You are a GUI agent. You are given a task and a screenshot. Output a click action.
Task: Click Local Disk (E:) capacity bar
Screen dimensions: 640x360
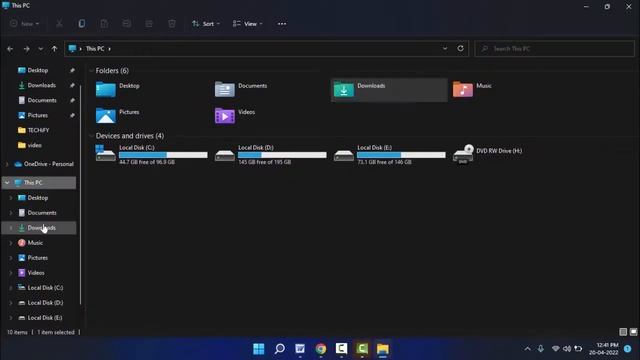[x=401, y=155]
